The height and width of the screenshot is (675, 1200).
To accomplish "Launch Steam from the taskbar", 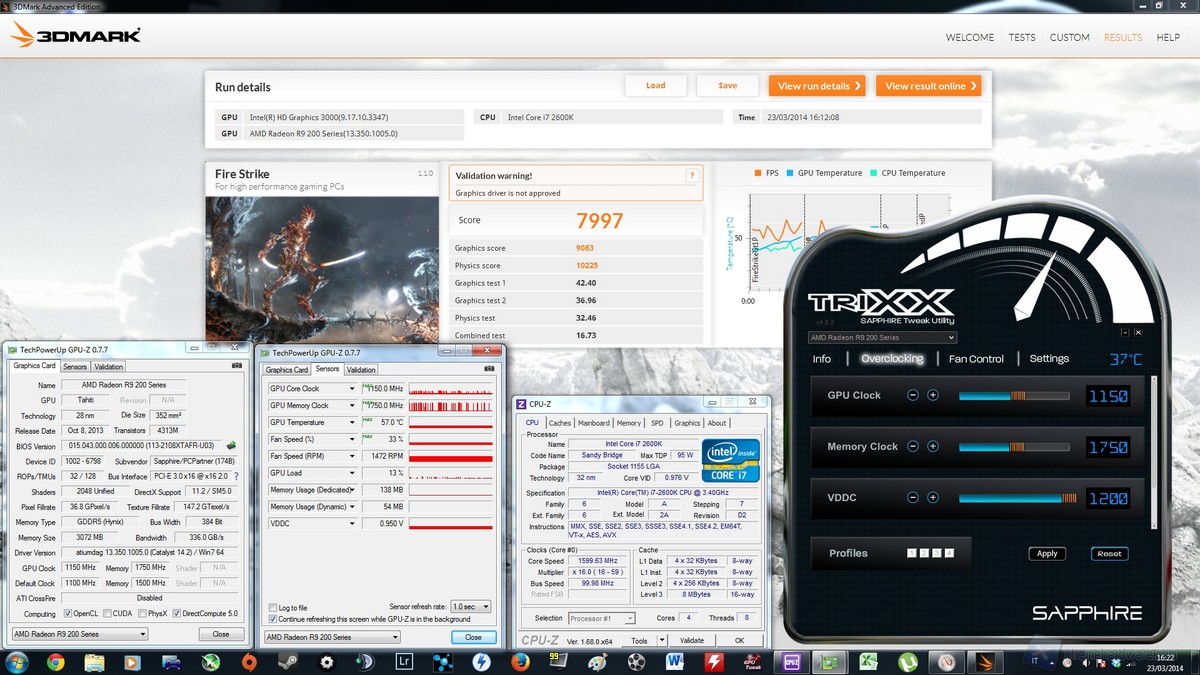I will coord(287,661).
